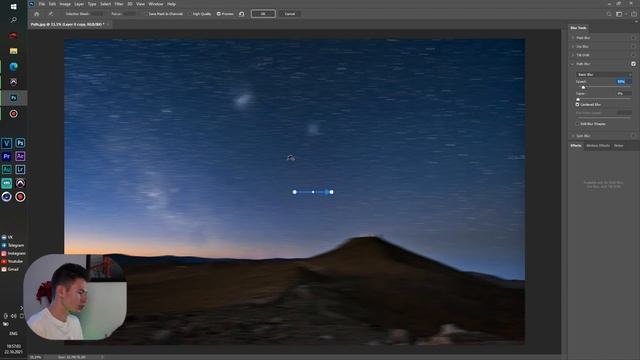Enable Edit Blur Shapes checkbox

pos(578,124)
